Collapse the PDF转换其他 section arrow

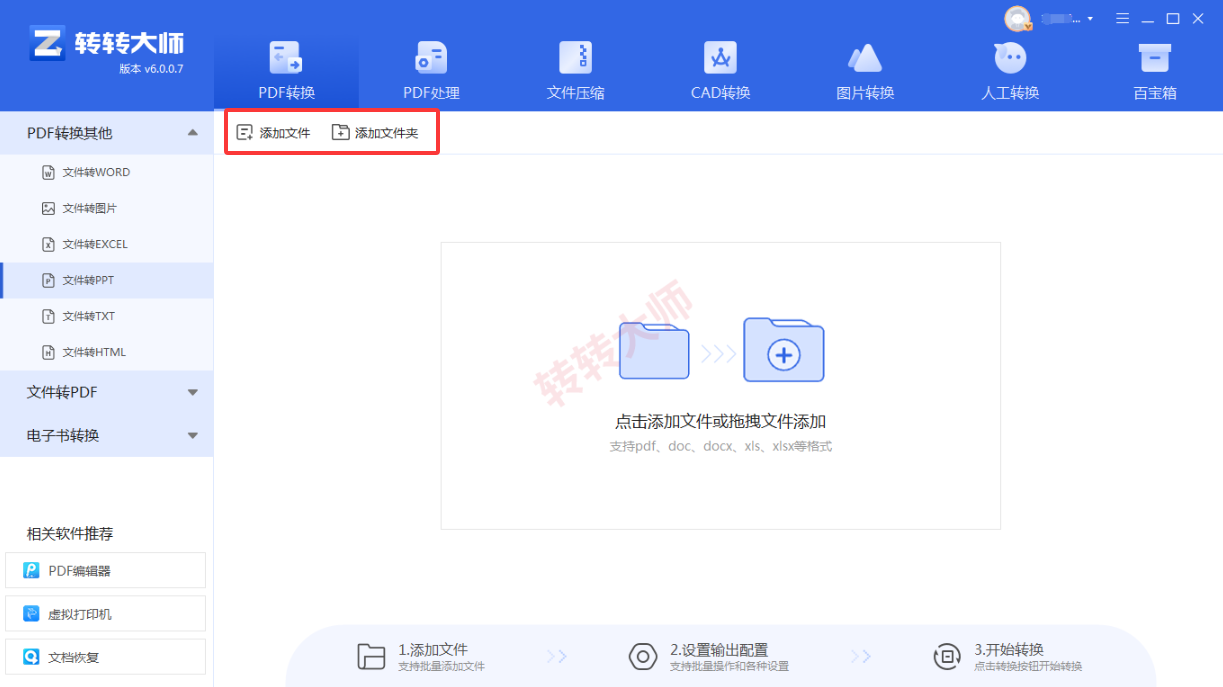point(193,132)
